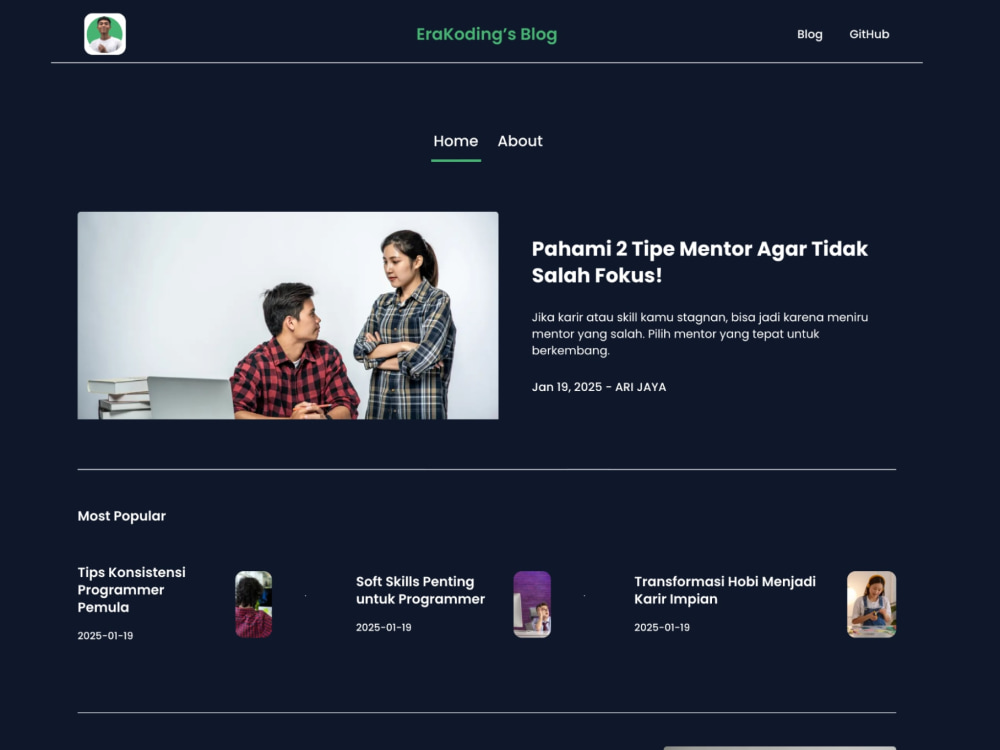Open the EraKoding's Blog site title

pyautogui.click(x=487, y=34)
